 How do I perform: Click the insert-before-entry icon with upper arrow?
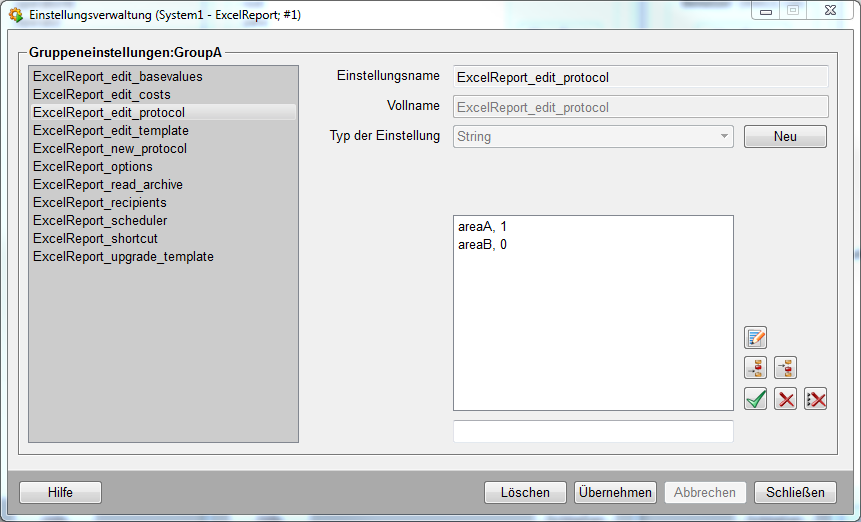tap(785, 368)
